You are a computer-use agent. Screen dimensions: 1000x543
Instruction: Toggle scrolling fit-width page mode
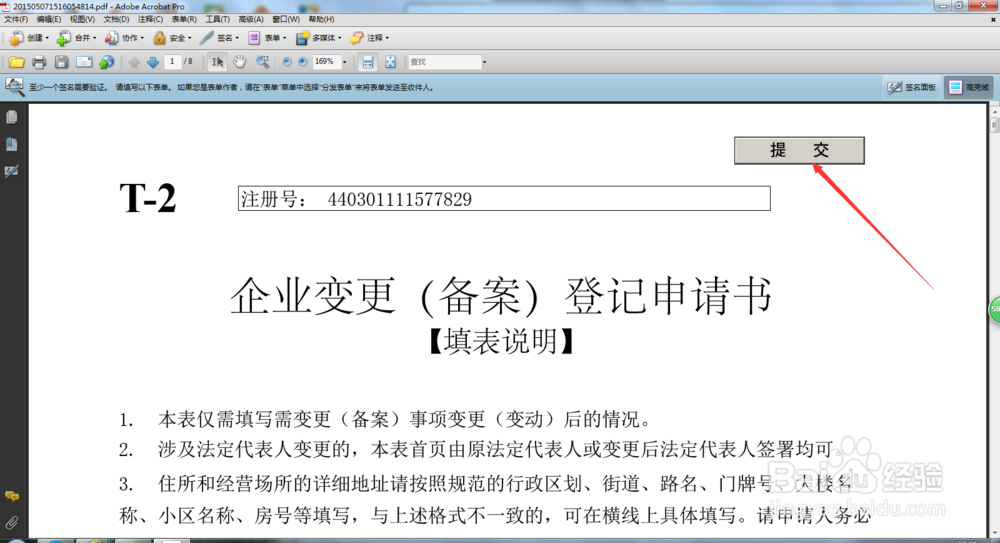(x=368, y=62)
